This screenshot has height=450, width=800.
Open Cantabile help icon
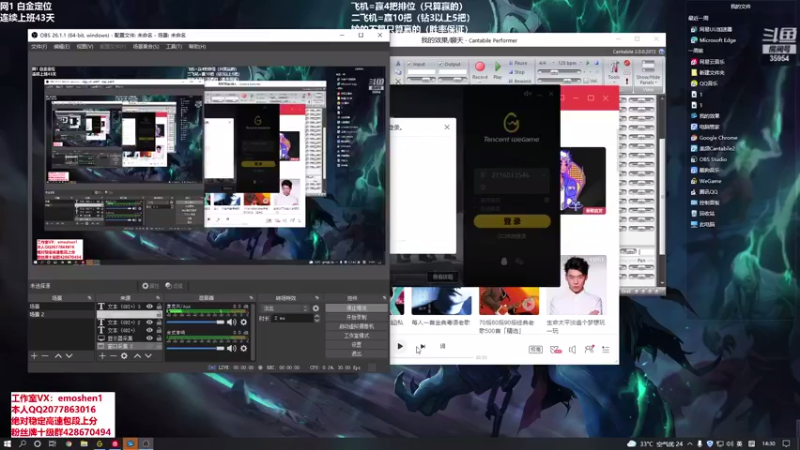point(661,52)
